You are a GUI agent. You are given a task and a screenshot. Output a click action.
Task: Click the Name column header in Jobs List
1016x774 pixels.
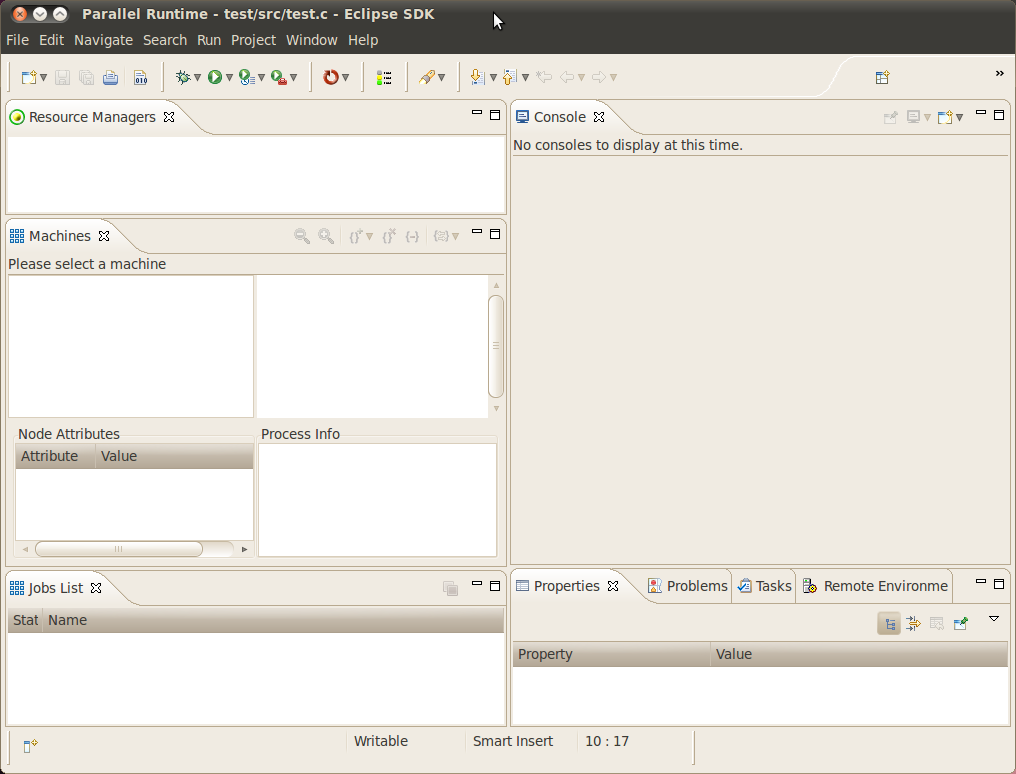(273, 620)
